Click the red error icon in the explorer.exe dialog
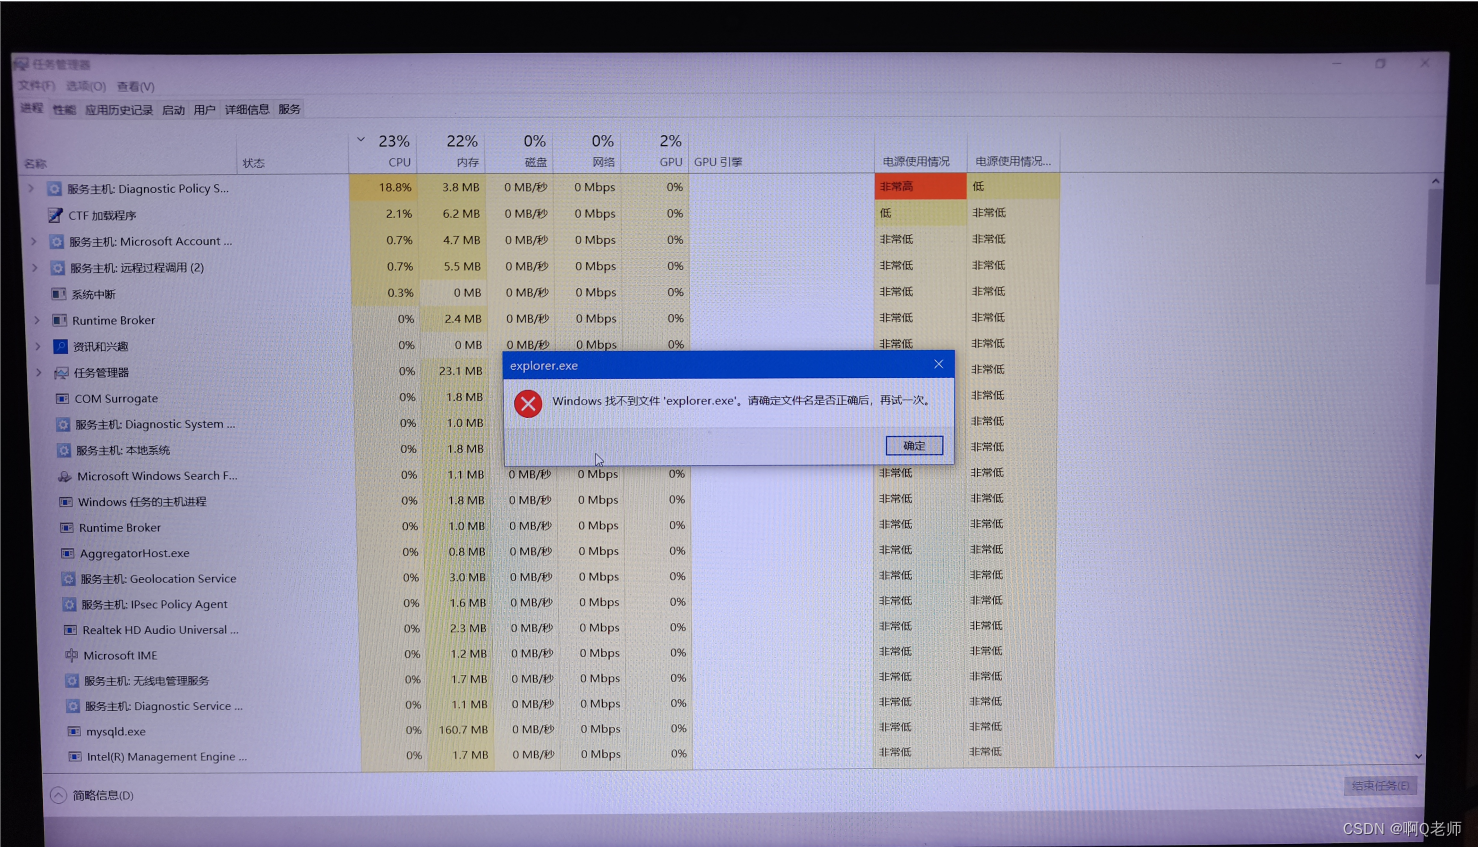This screenshot has width=1478, height=847. [528, 404]
